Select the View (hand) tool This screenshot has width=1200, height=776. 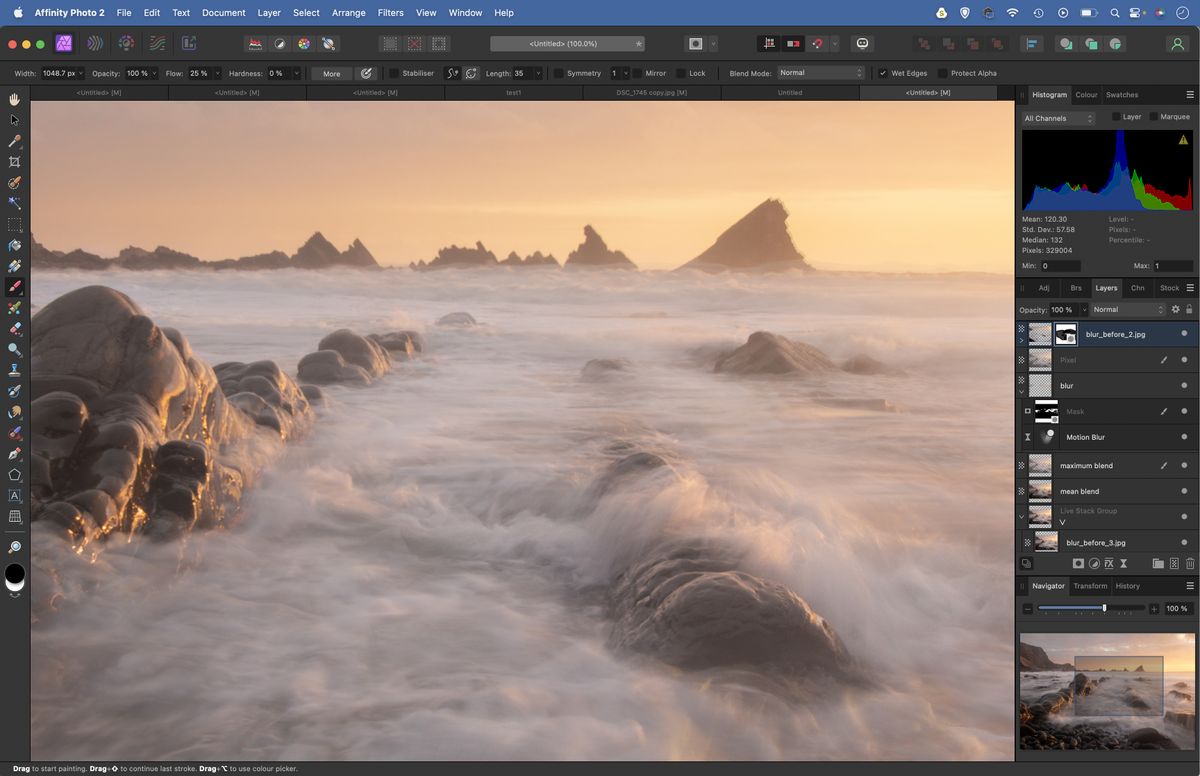pyautogui.click(x=14, y=99)
